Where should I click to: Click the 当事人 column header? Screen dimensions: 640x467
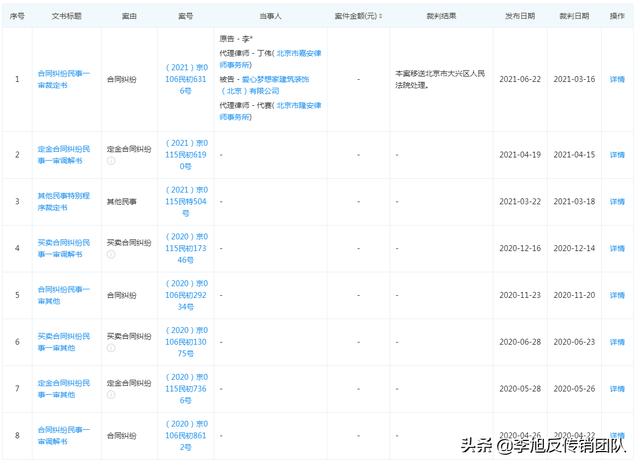click(x=270, y=16)
